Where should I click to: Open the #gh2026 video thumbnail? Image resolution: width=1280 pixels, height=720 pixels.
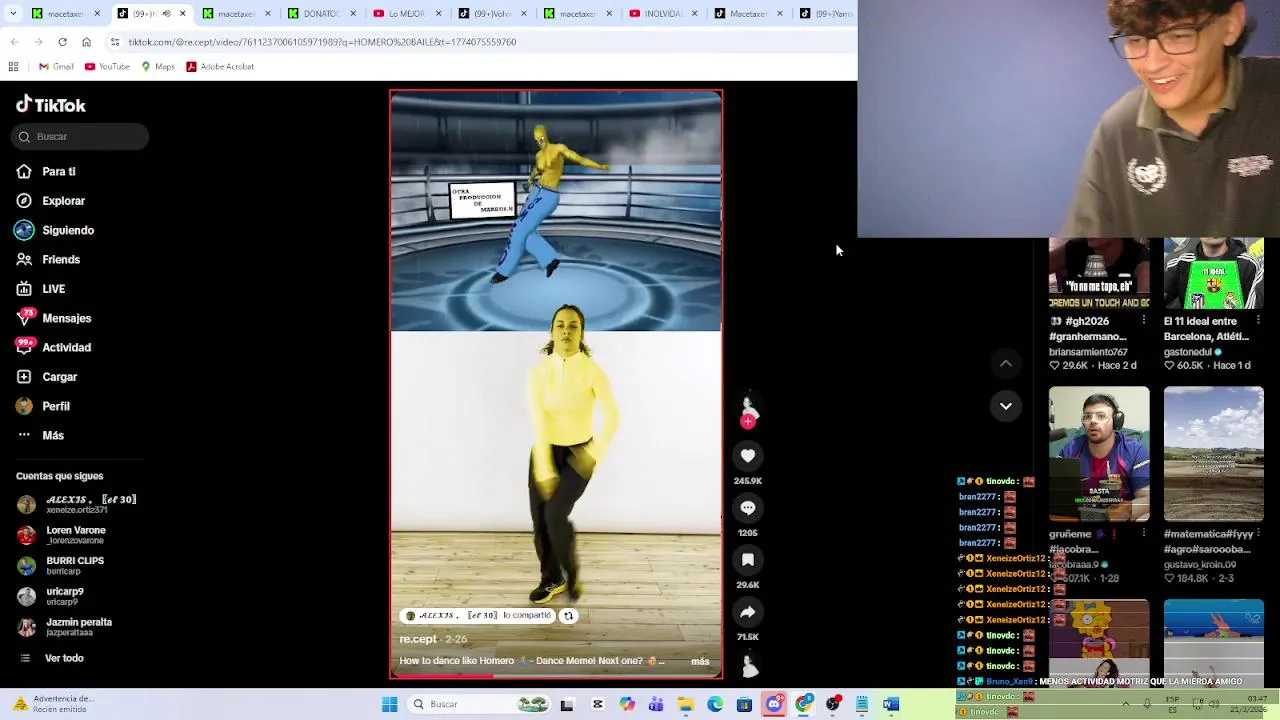[x=1099, y=274]
